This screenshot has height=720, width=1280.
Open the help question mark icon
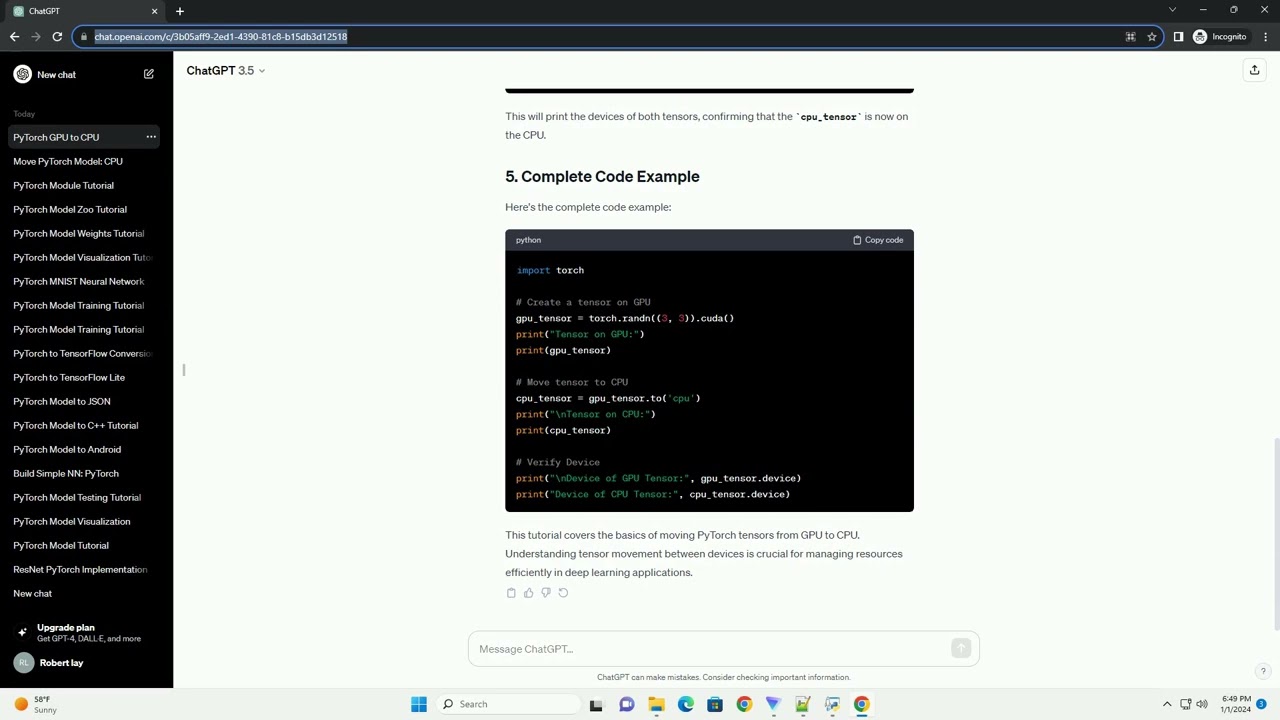tap(1263, 671)
